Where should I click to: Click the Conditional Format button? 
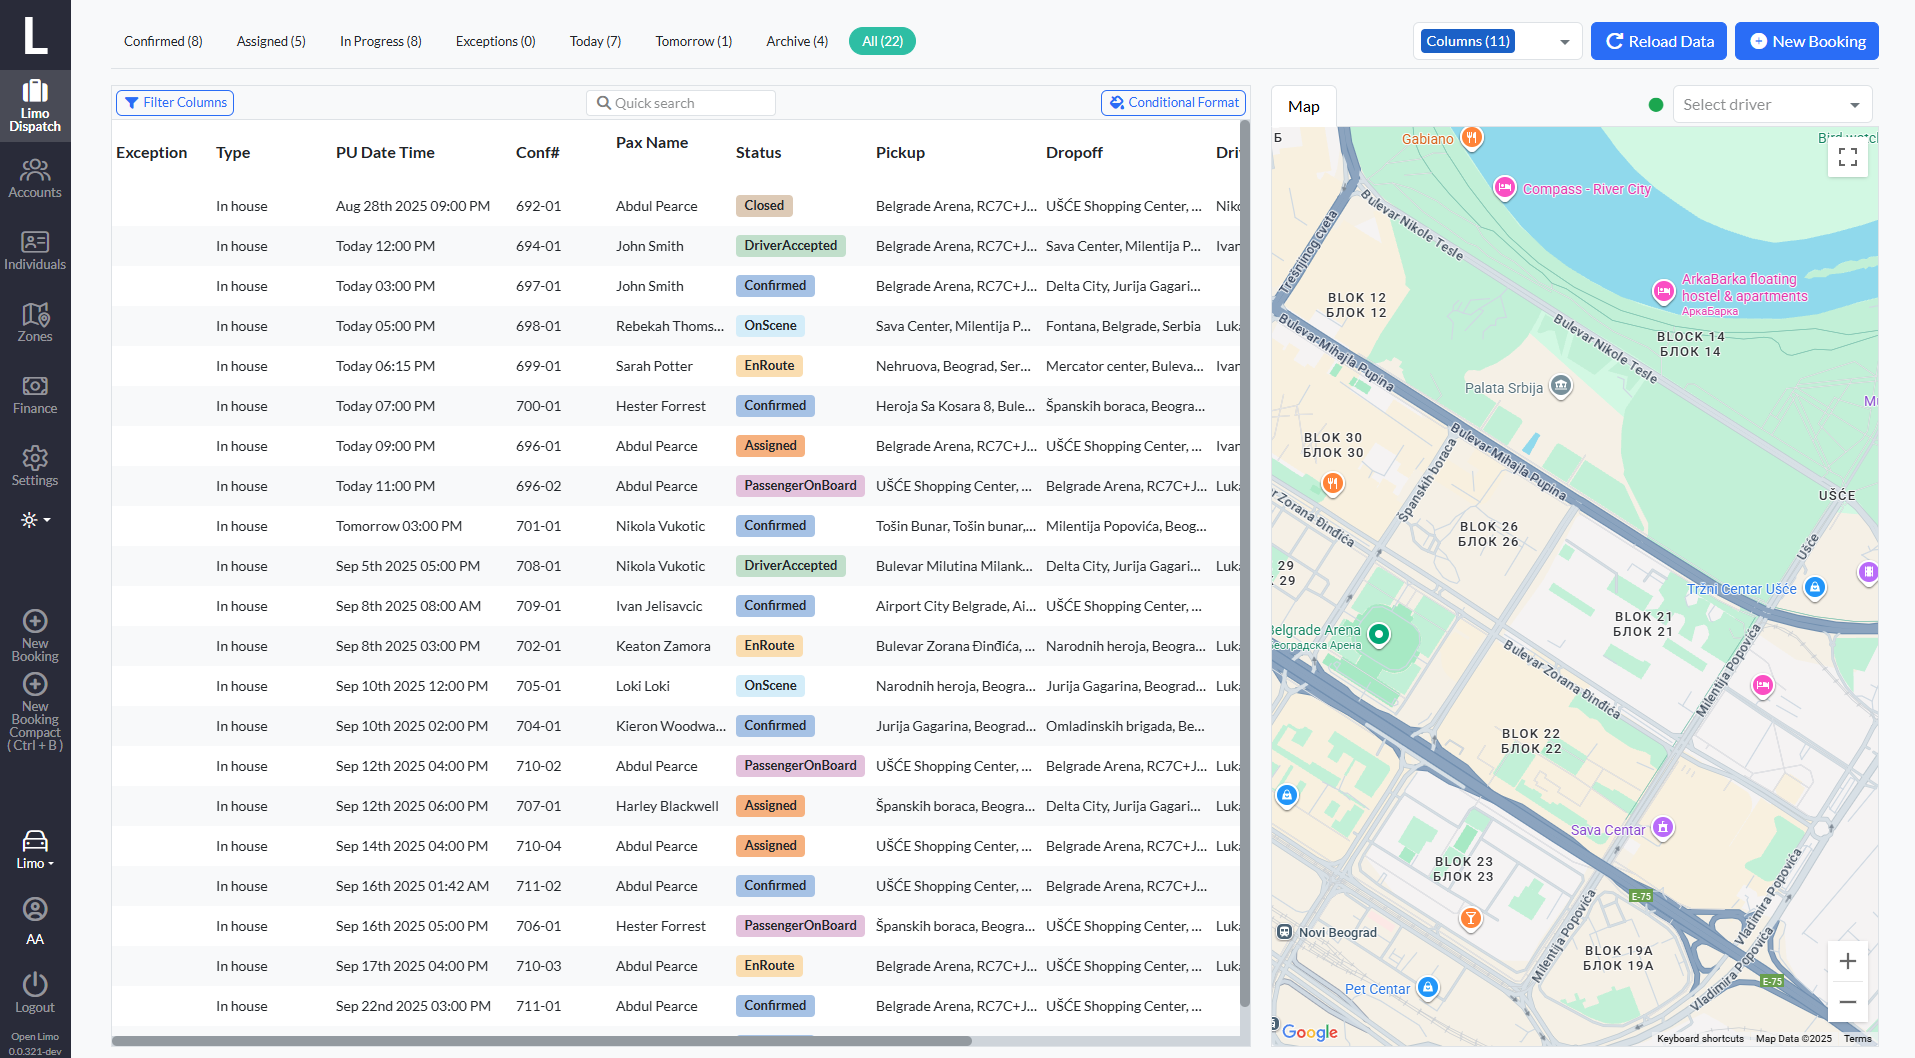(1173, 103)
